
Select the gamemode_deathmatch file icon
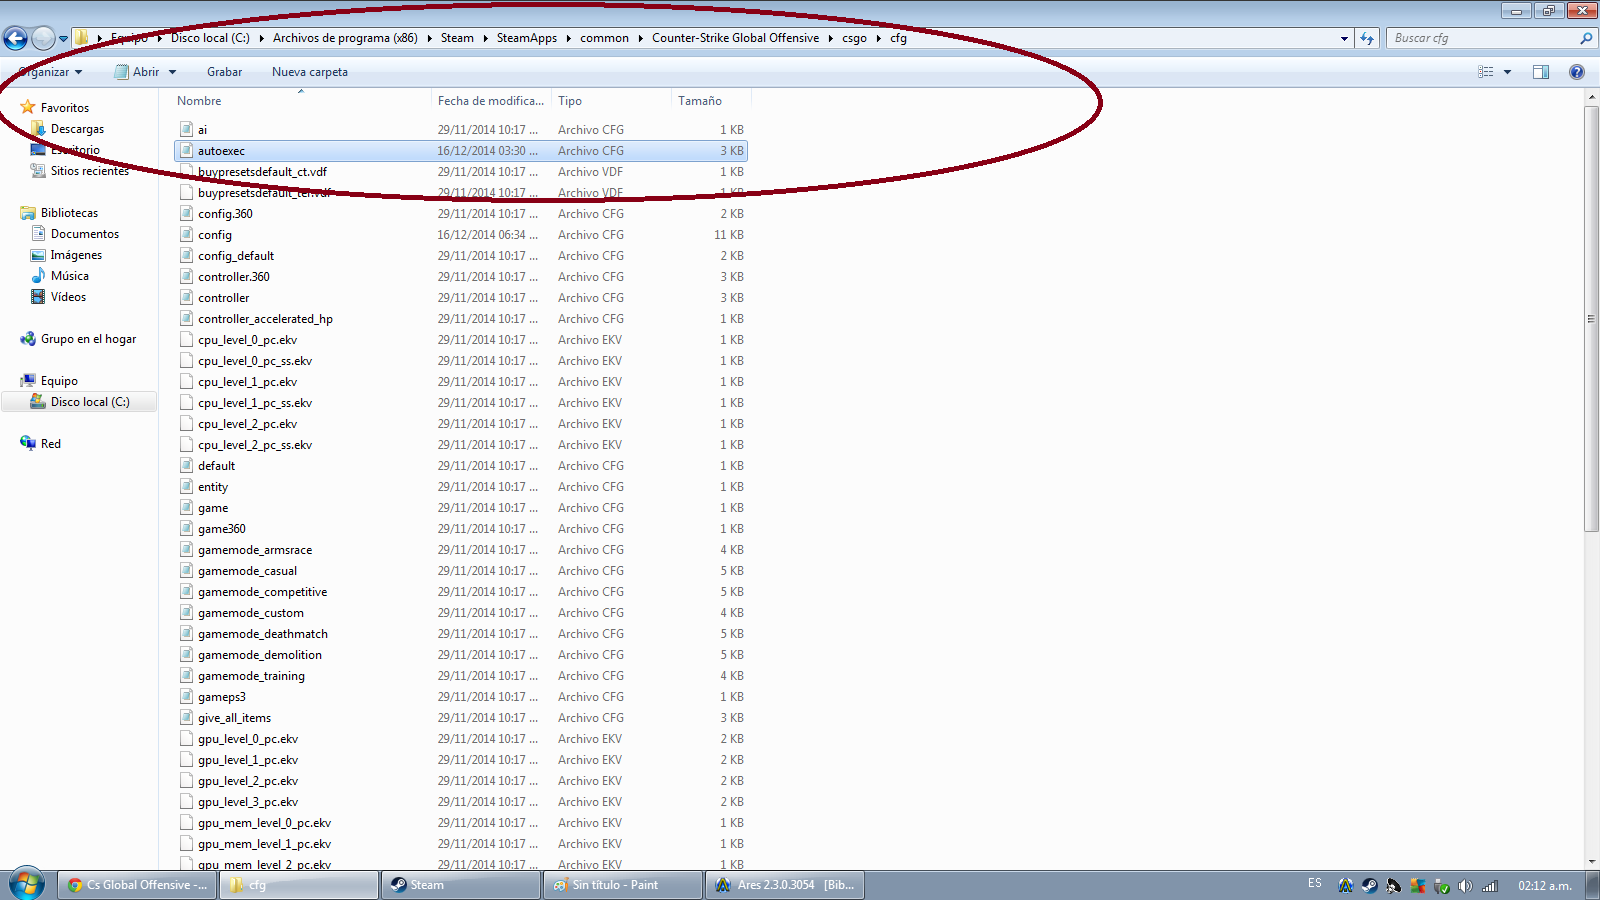[186, 633]
